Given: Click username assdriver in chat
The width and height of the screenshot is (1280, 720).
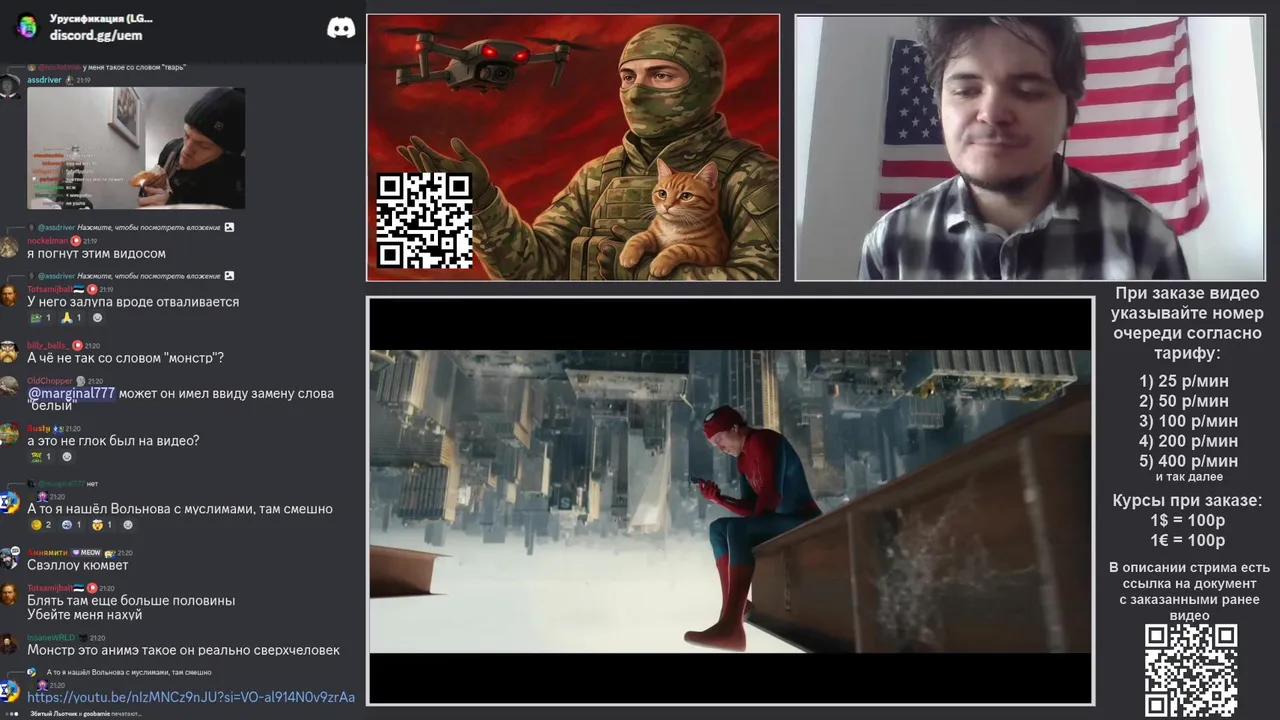Looking at the screenshot, I should click(44, 80).
